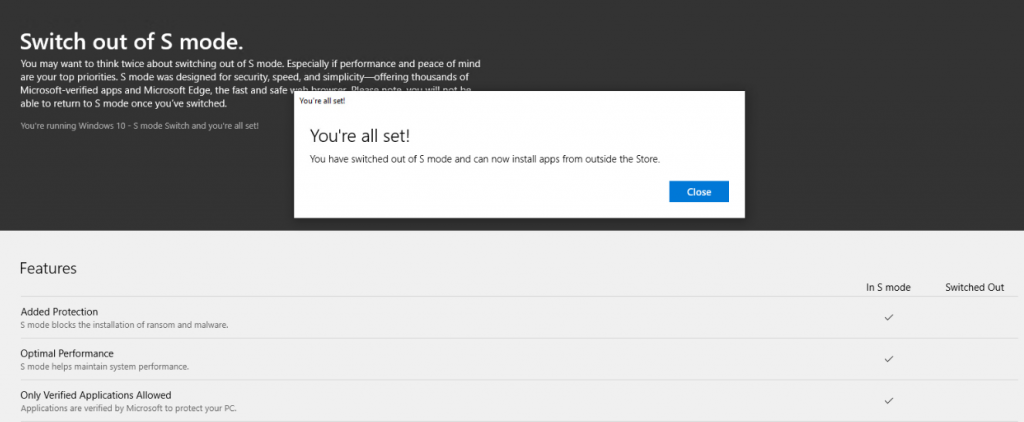The width and height of the screenshot is (1024, 422).
Task: Click the Optimal Performance checkmark icon
Action: click(x=888, y=359)
